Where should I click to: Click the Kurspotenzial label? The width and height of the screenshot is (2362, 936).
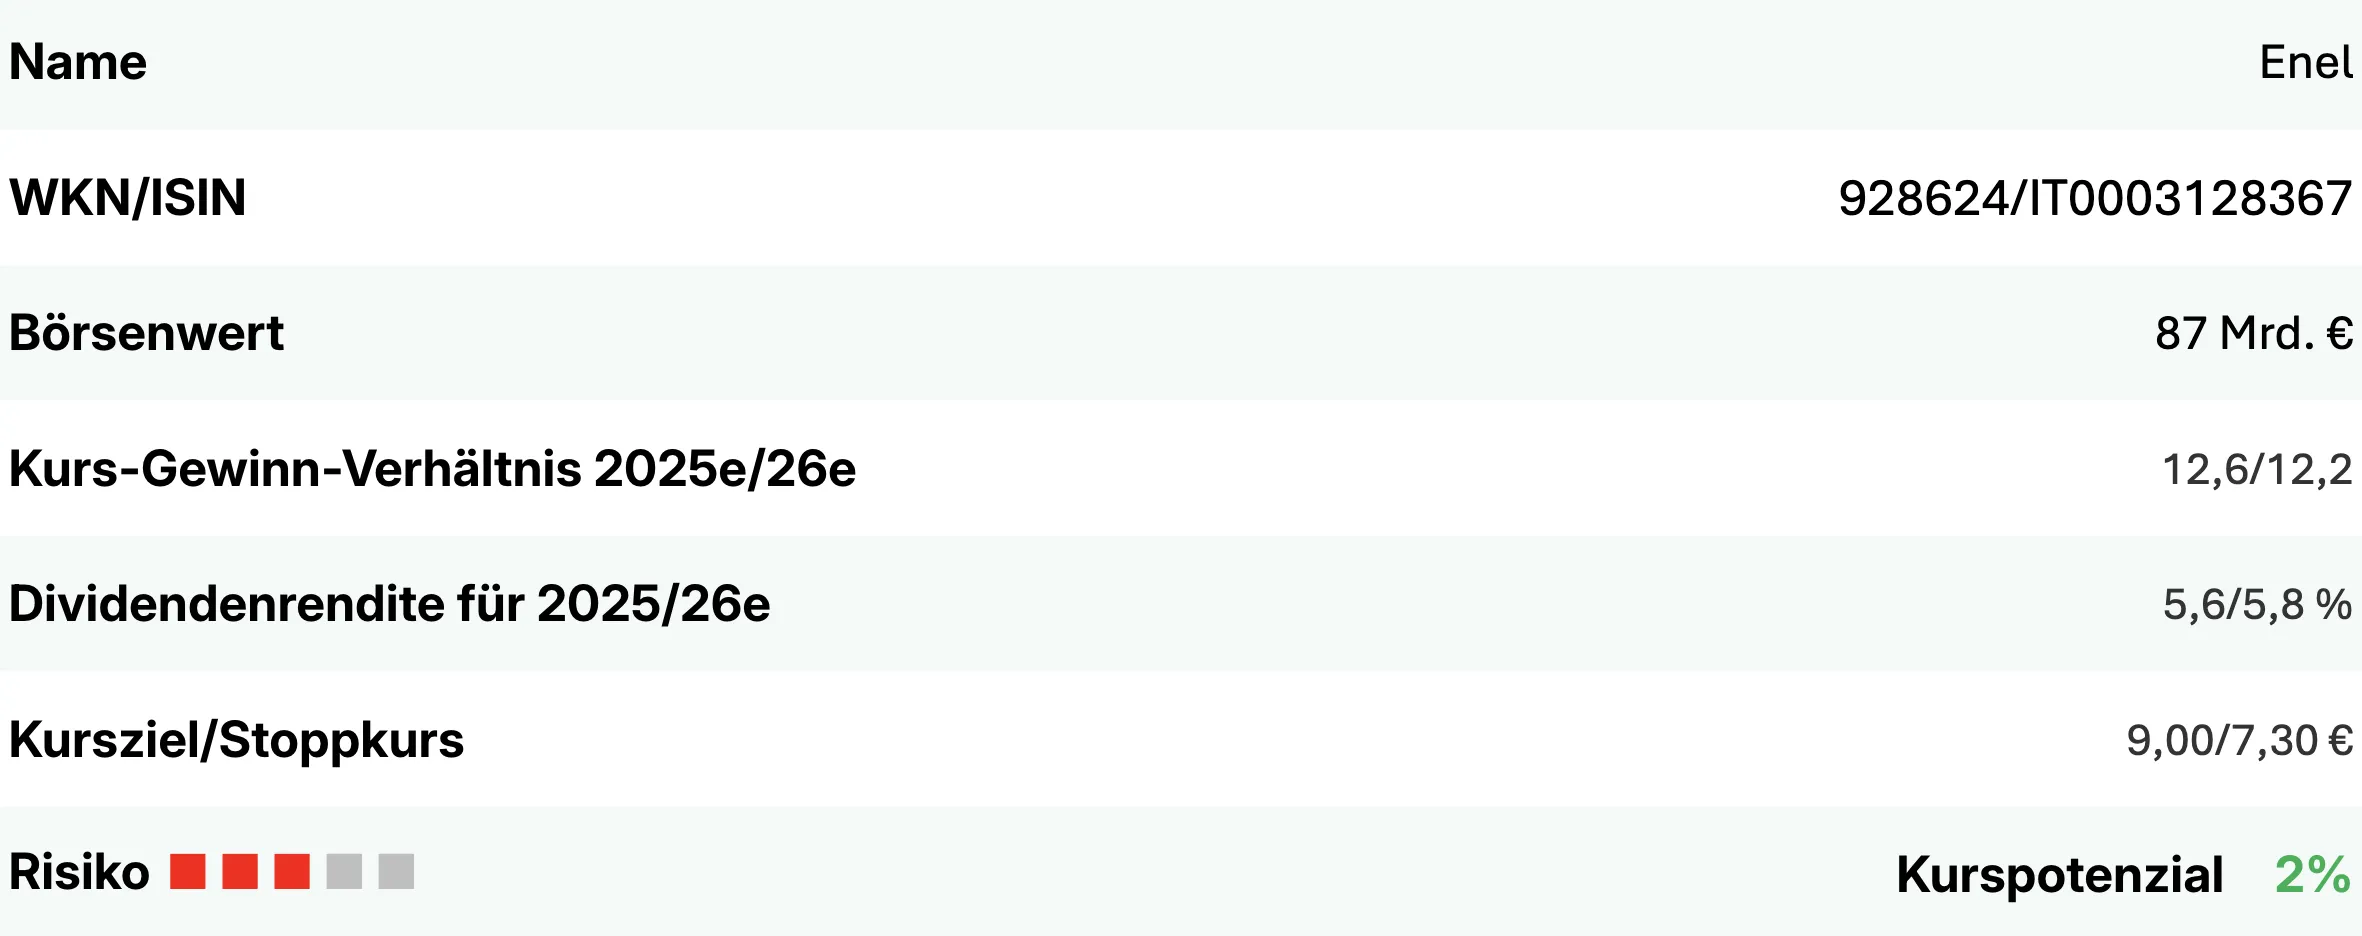[x=2059, y=875]
